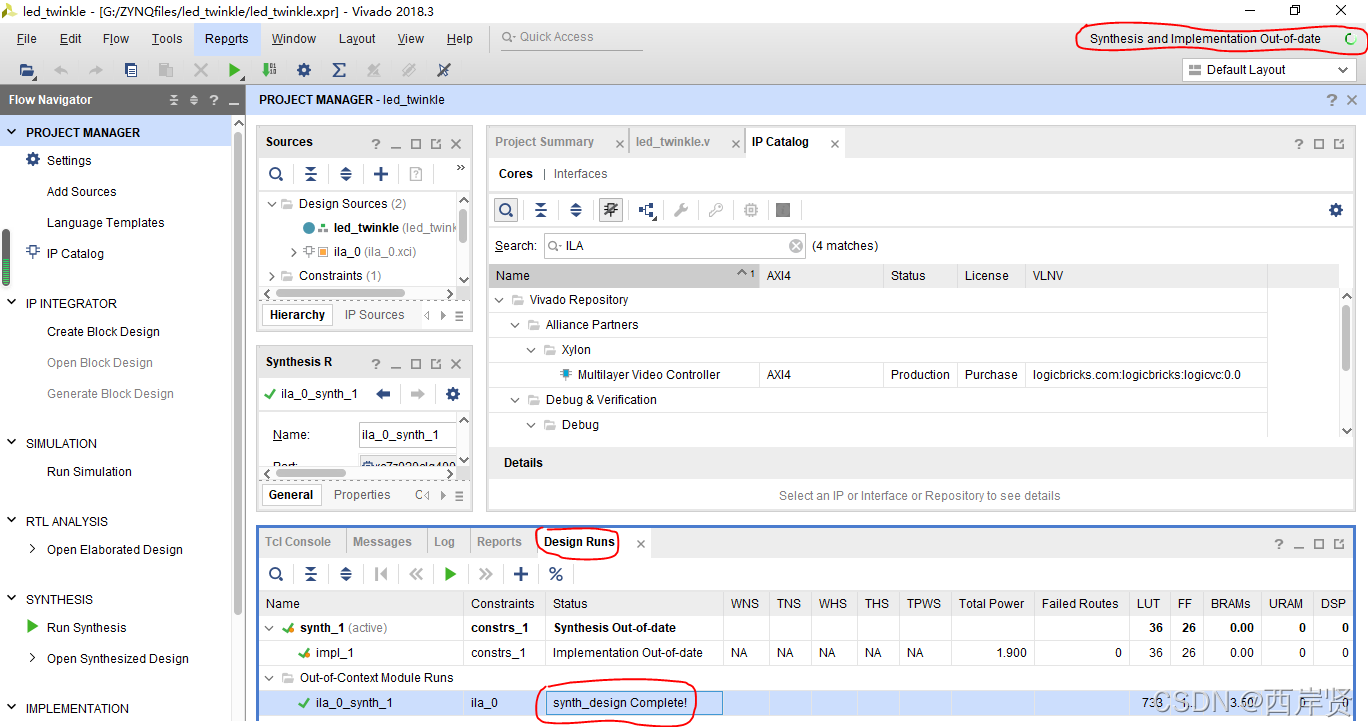Viewport: 1368px width, 727px height.
Task: Open toolbar Settings gear icon
Action: 304,70
